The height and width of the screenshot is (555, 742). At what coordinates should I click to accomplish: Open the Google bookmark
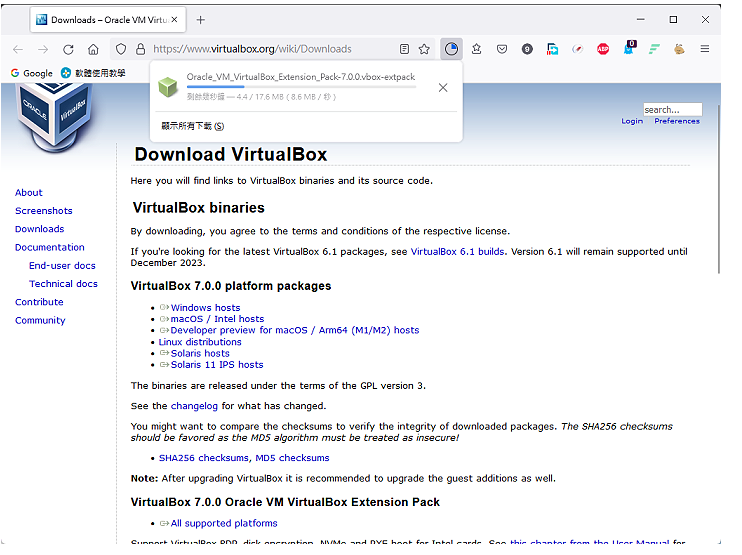(x=32, y=73)
